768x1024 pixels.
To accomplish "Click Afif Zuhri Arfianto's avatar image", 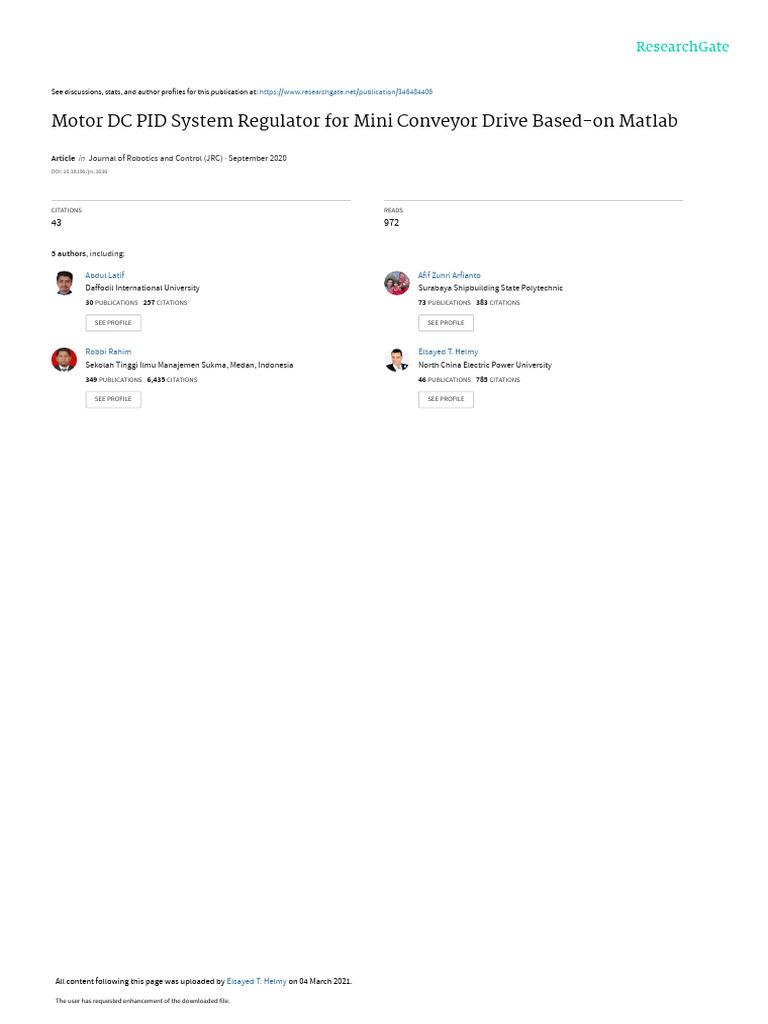I will [396, 283].
